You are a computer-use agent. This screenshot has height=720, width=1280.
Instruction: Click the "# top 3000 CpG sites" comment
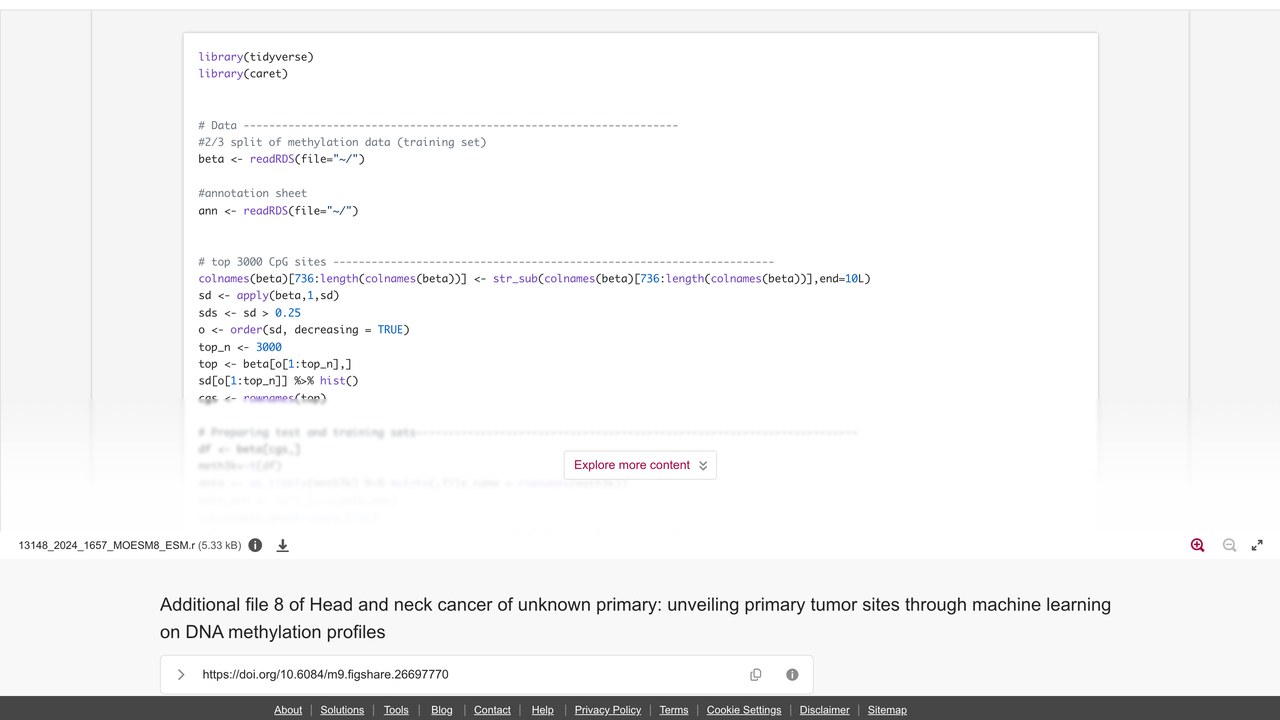(x=486, y=262)
